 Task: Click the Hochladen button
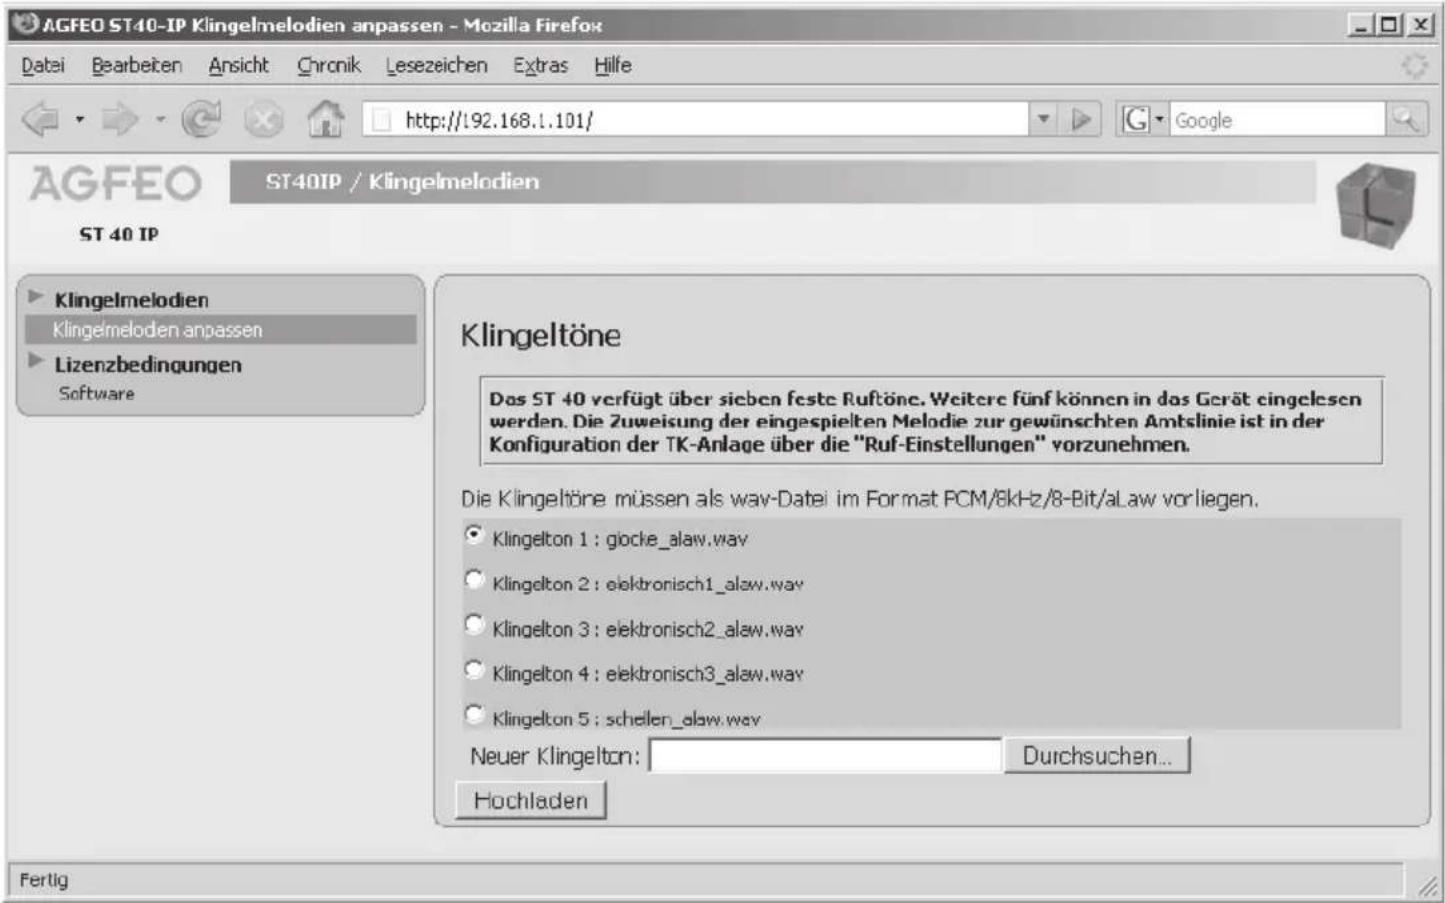[530, 801]
